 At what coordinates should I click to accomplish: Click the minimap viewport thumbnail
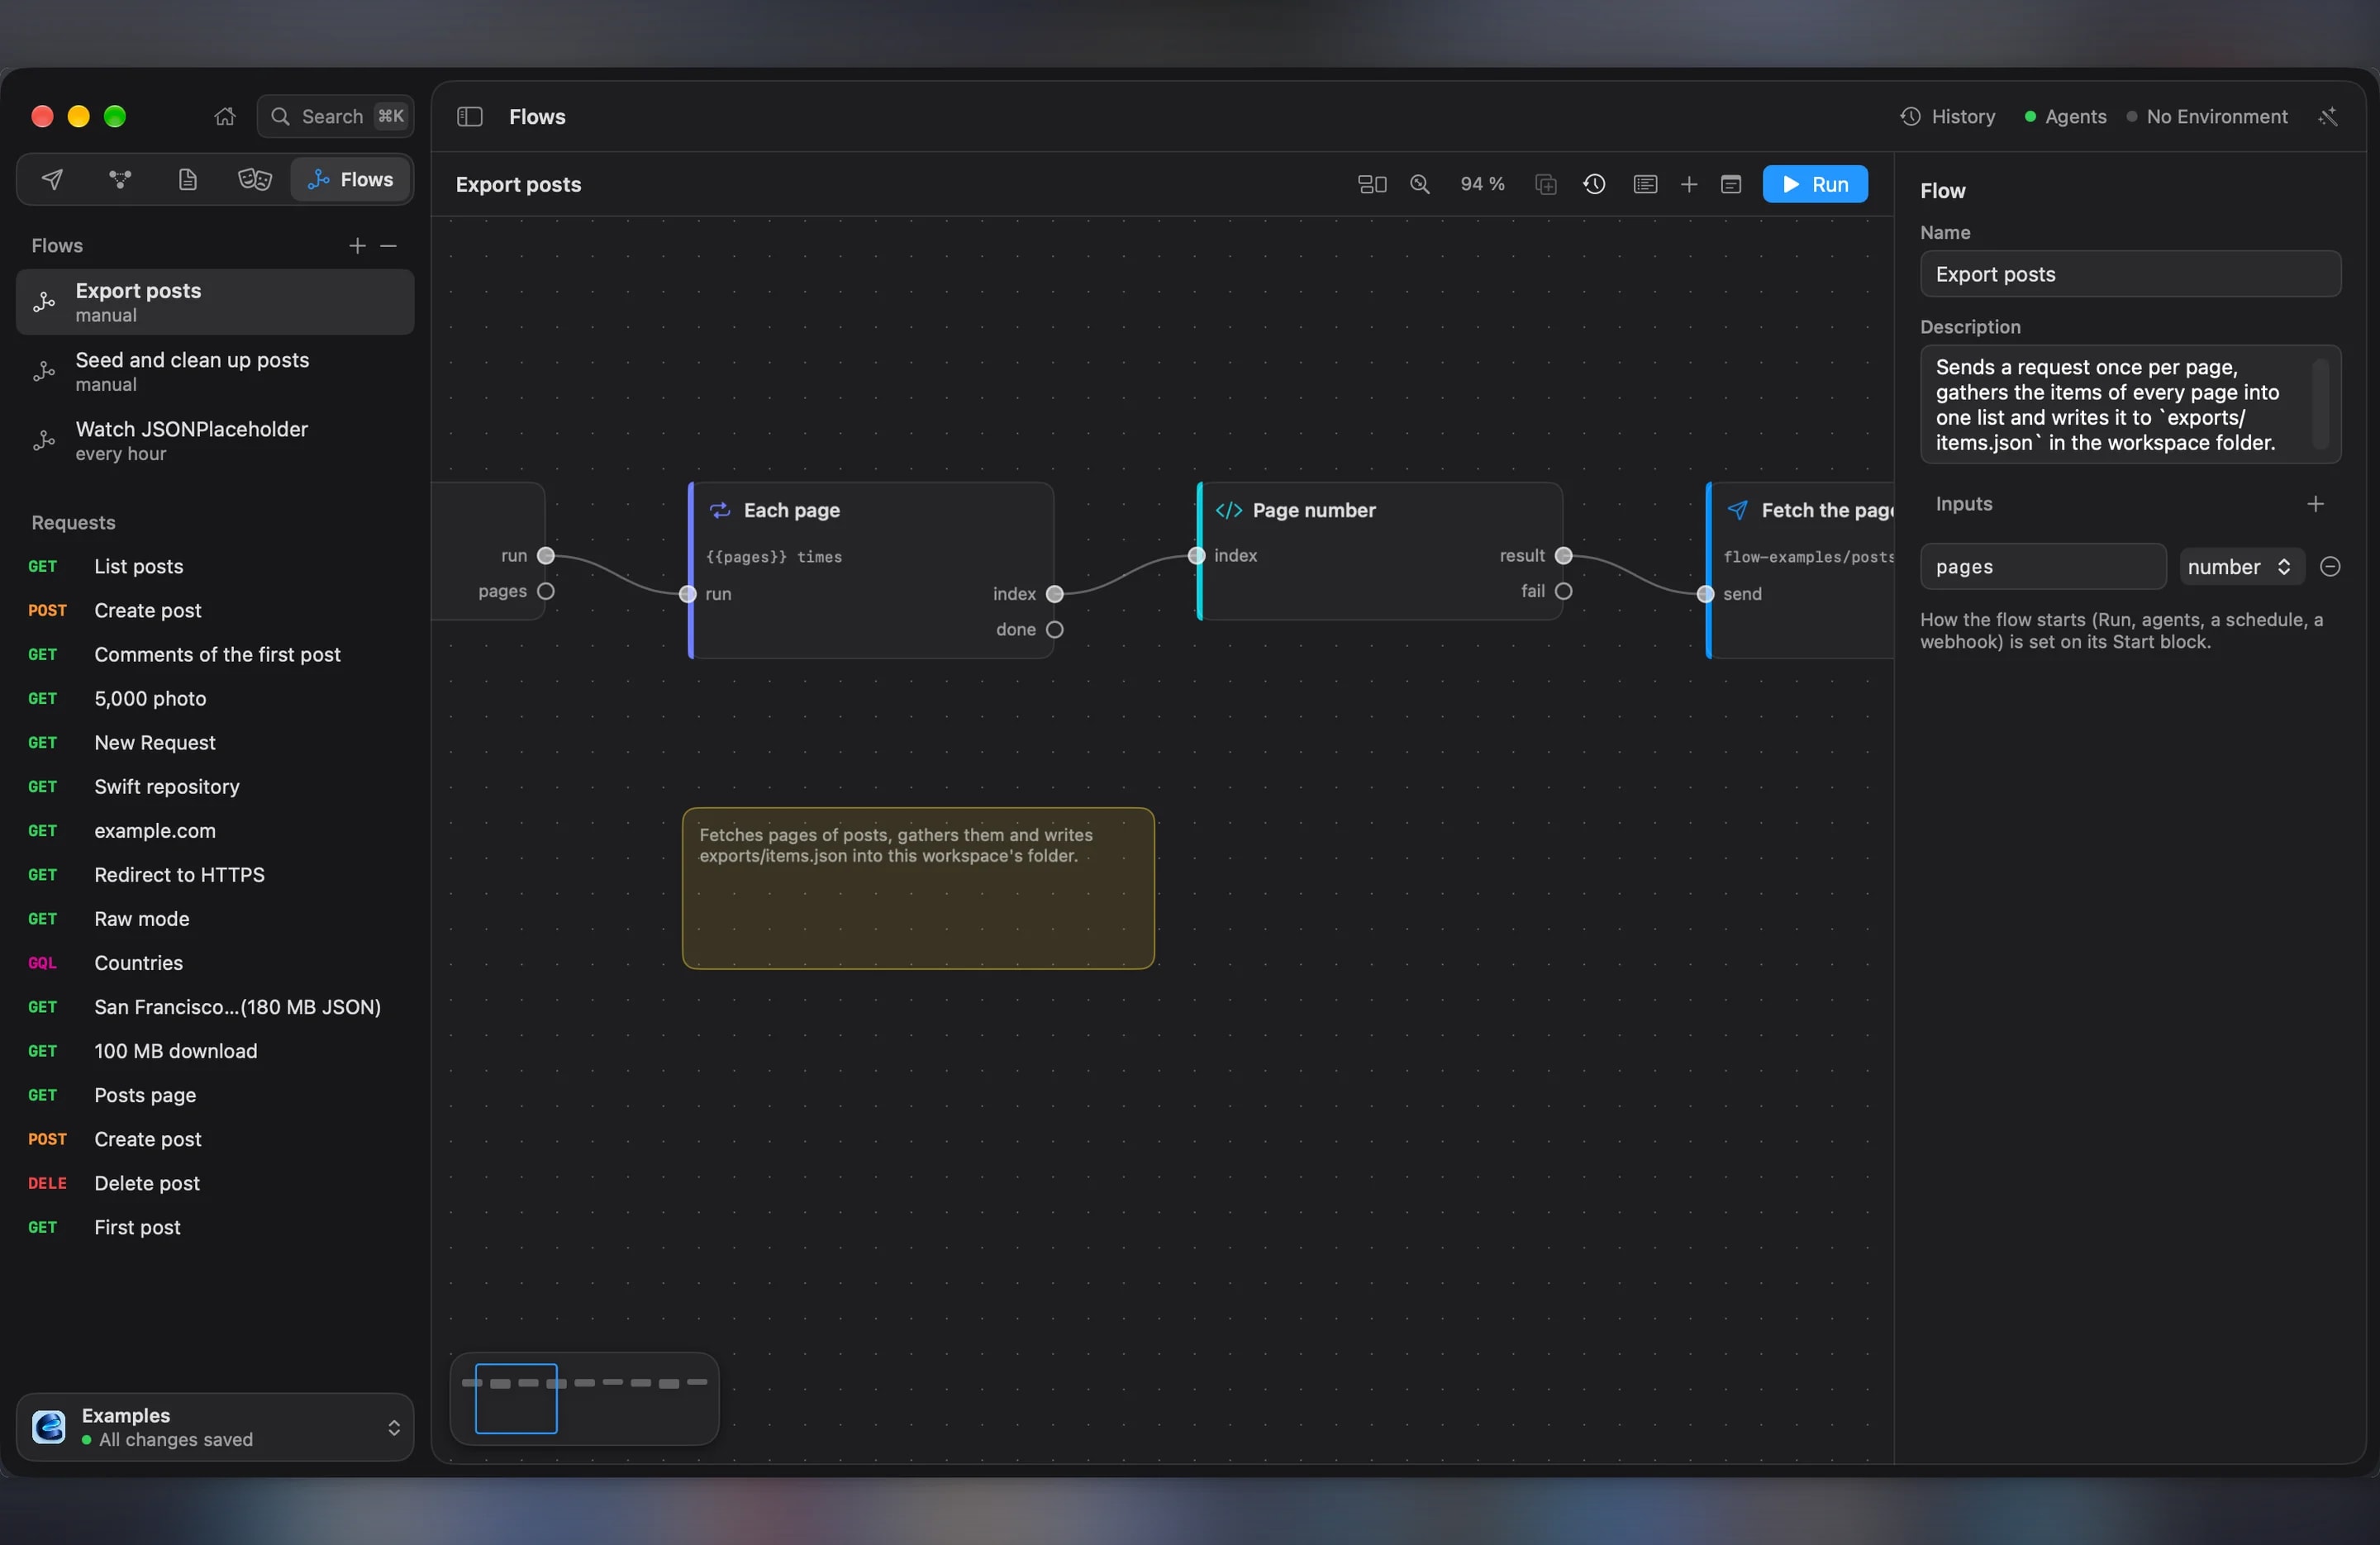pos(516,1399)
